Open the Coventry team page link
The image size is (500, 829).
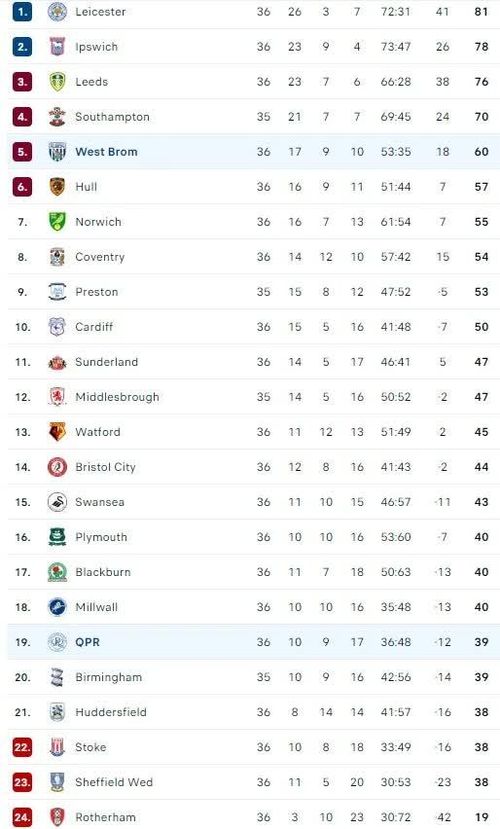tap(100, 257)
